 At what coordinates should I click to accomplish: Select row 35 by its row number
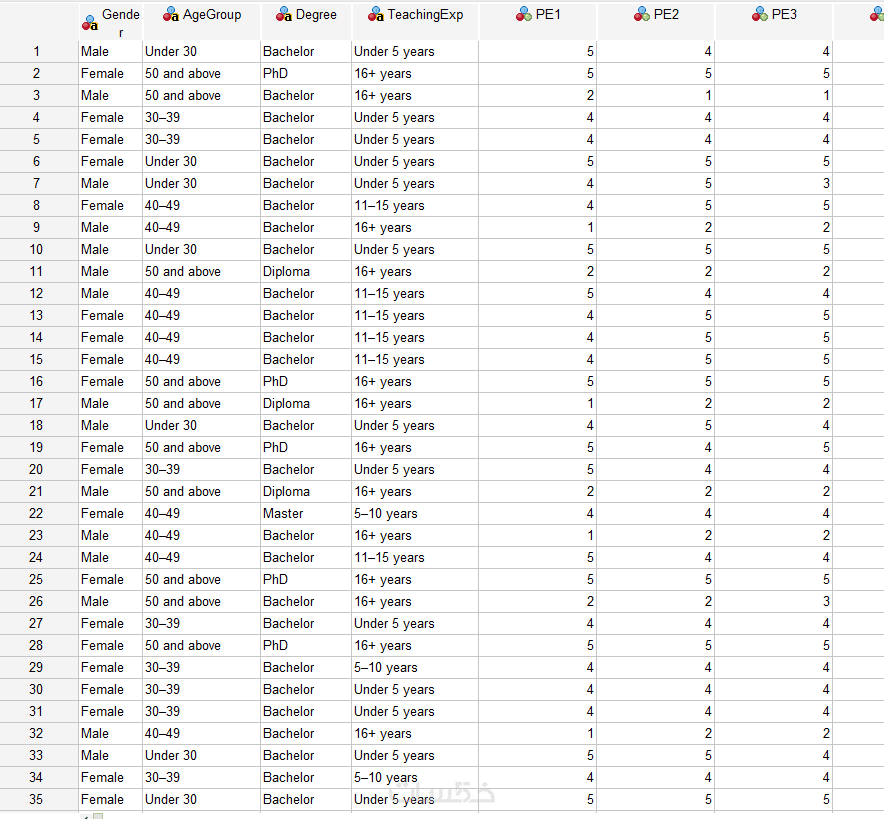(38, 800)
